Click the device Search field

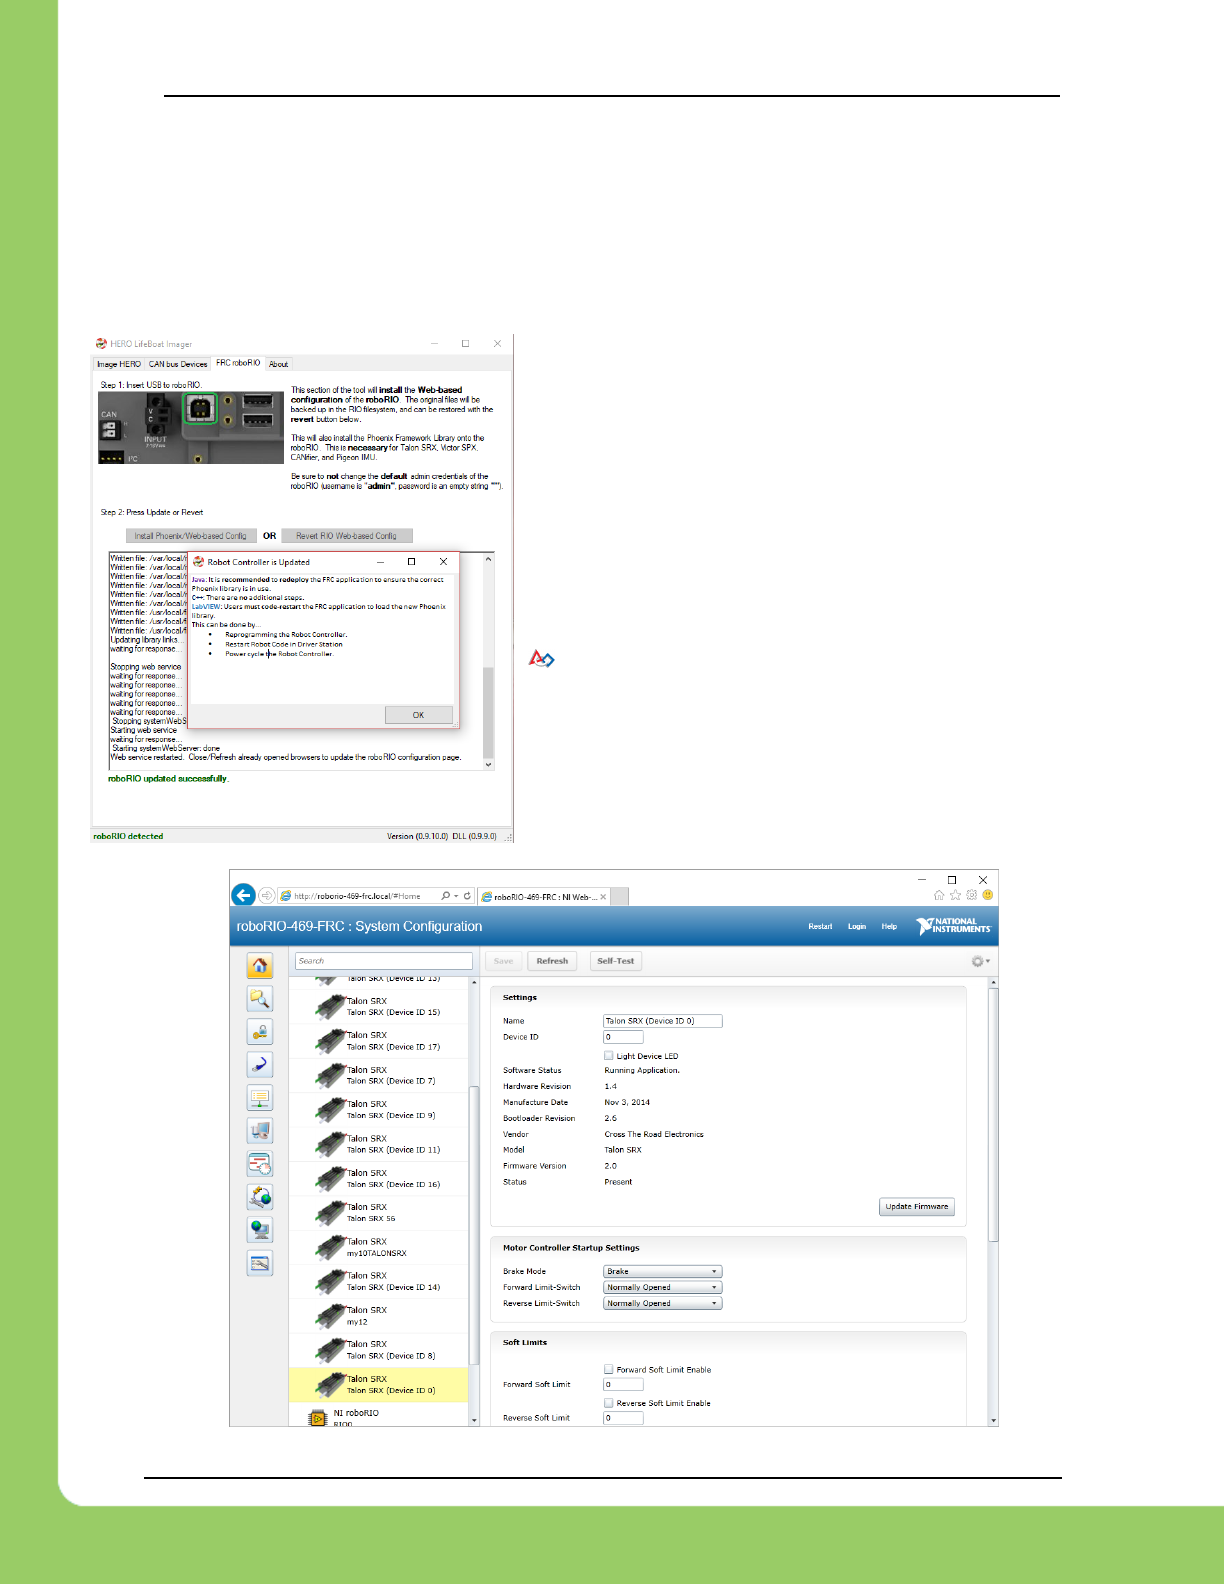[x=384, y=961]
